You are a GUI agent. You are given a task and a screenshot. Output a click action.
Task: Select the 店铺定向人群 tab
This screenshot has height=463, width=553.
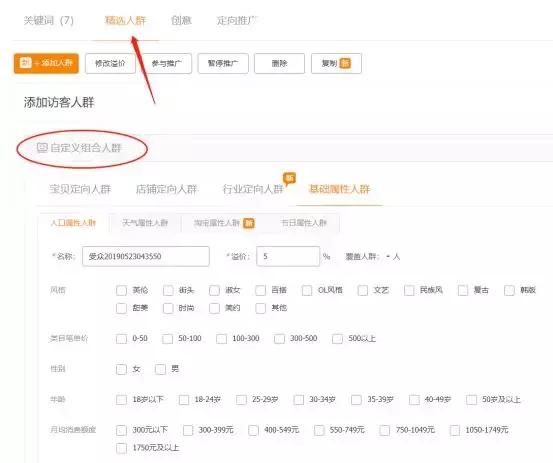(x=166, y=189)
